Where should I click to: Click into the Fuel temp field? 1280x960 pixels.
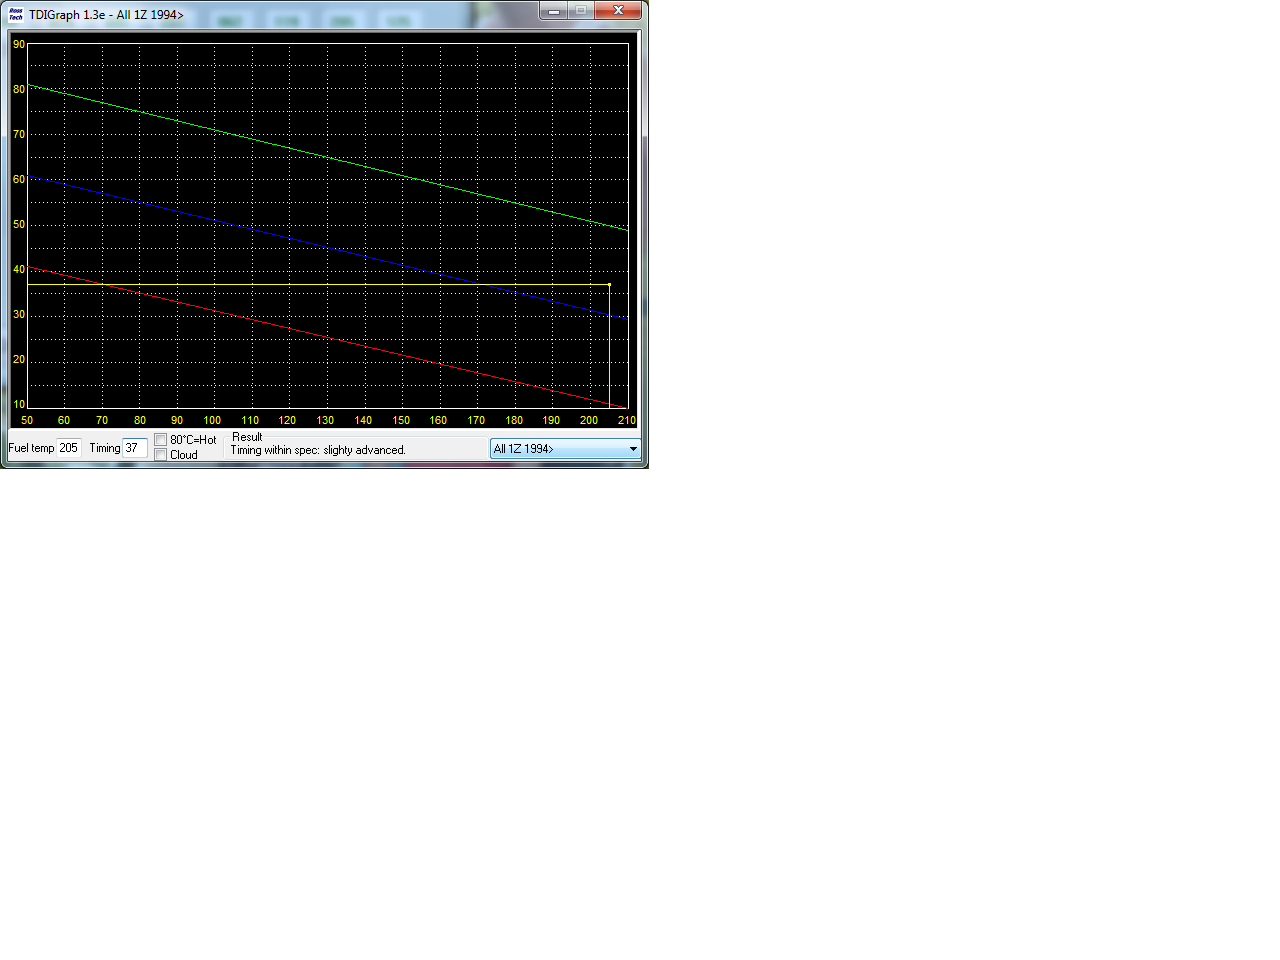[x=68, y=448]
